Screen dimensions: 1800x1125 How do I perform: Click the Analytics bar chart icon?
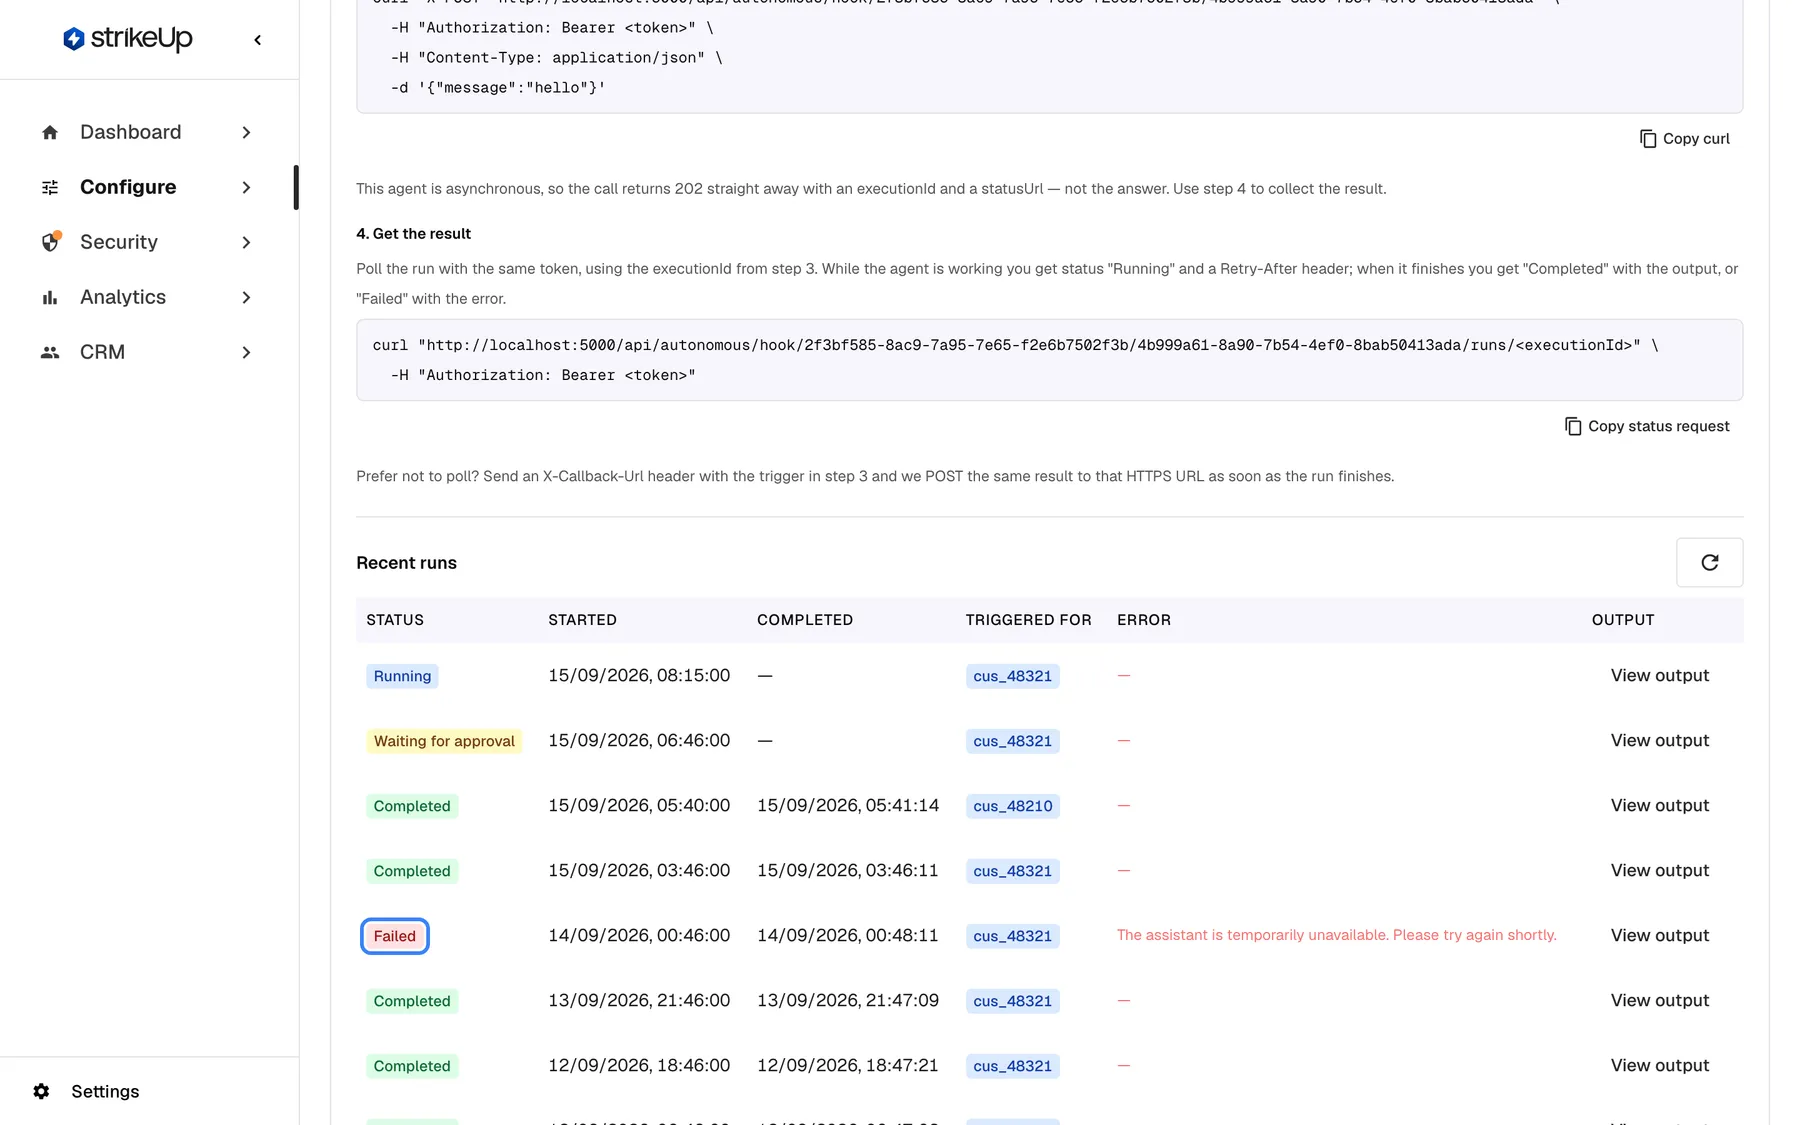(x=50, y=297)
